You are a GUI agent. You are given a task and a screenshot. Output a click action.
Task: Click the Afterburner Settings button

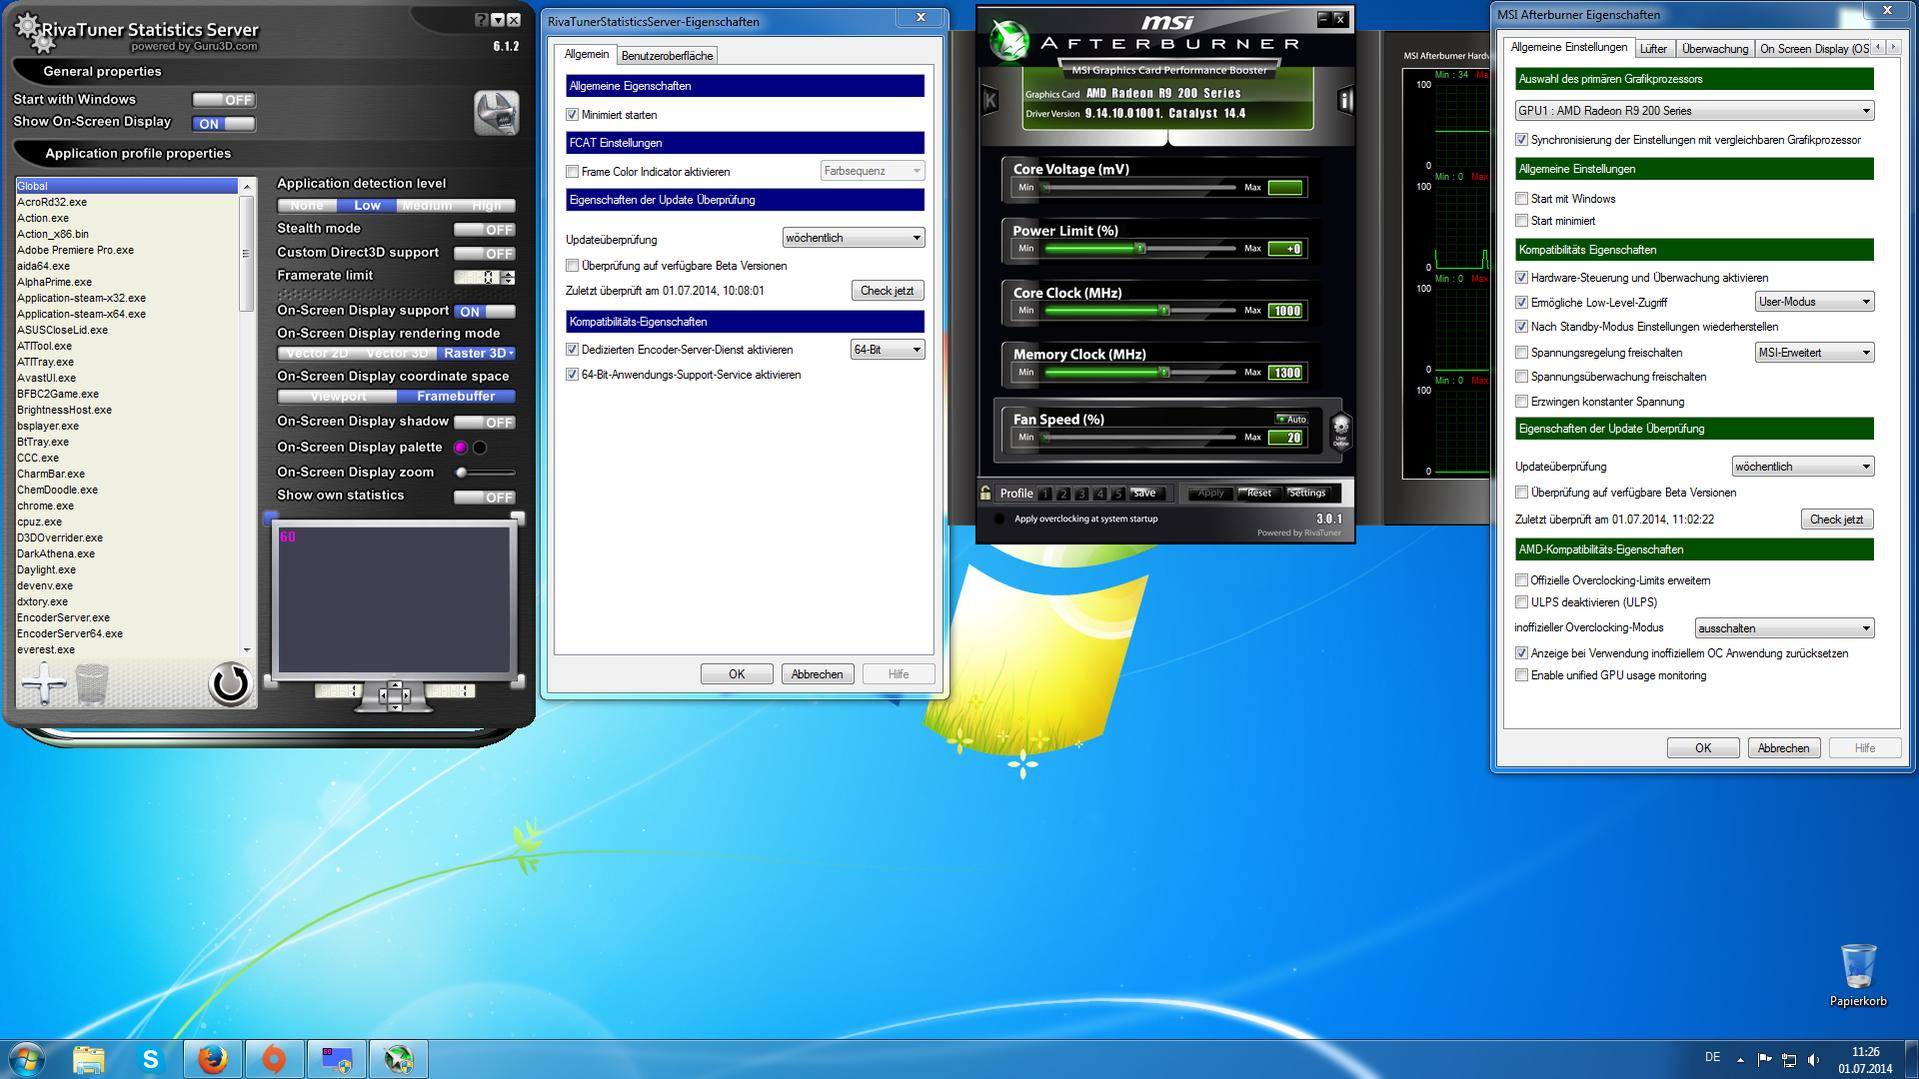tap(1306, 493)
